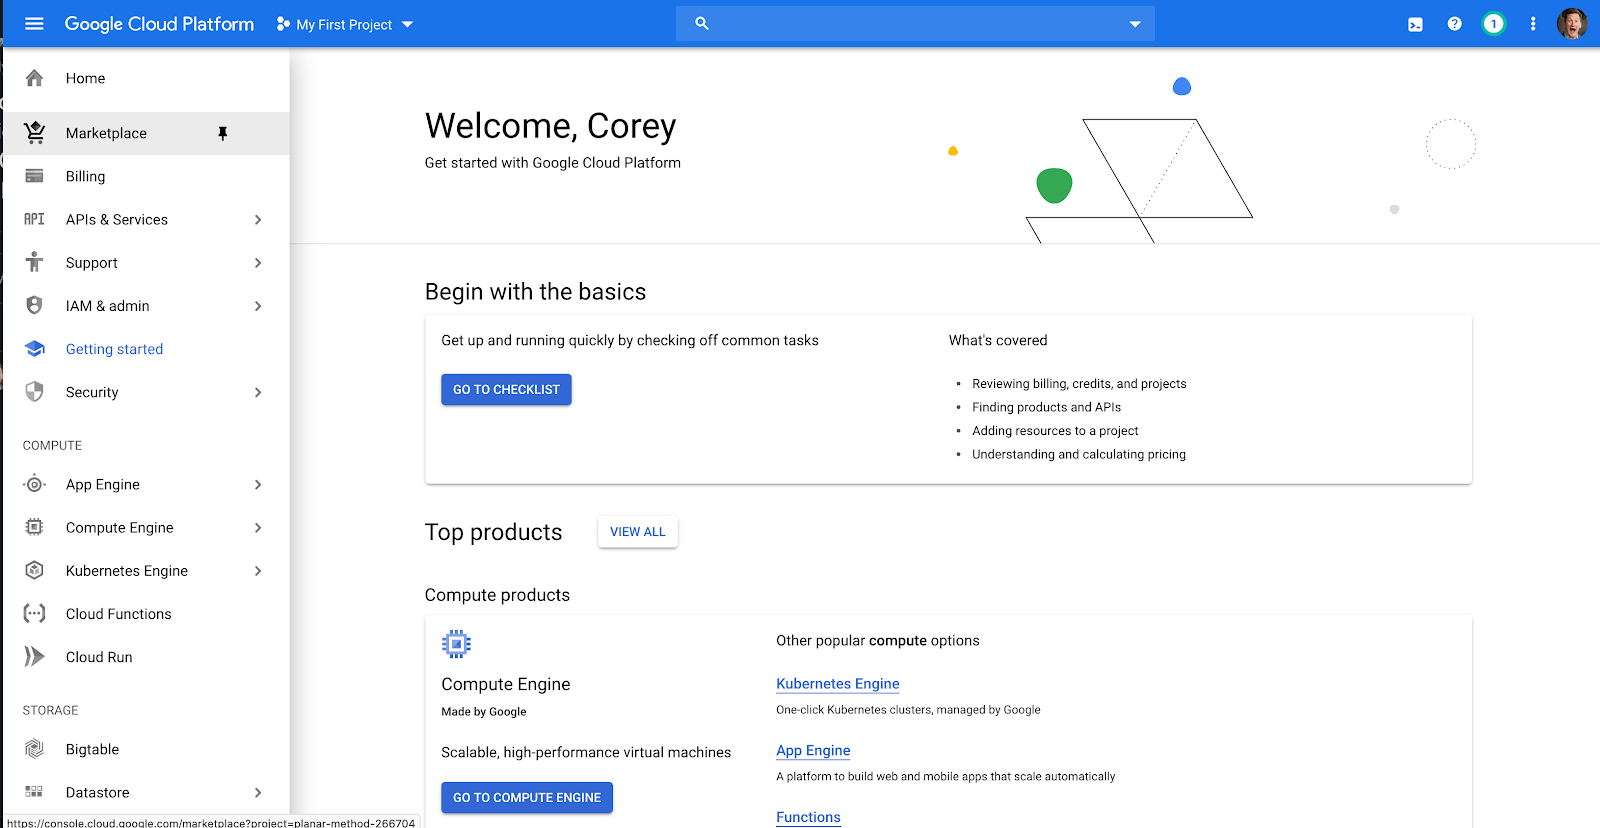Click the GO TO COMPUTE ENGINE button
1600x828 pixels.
click(527, 797)
